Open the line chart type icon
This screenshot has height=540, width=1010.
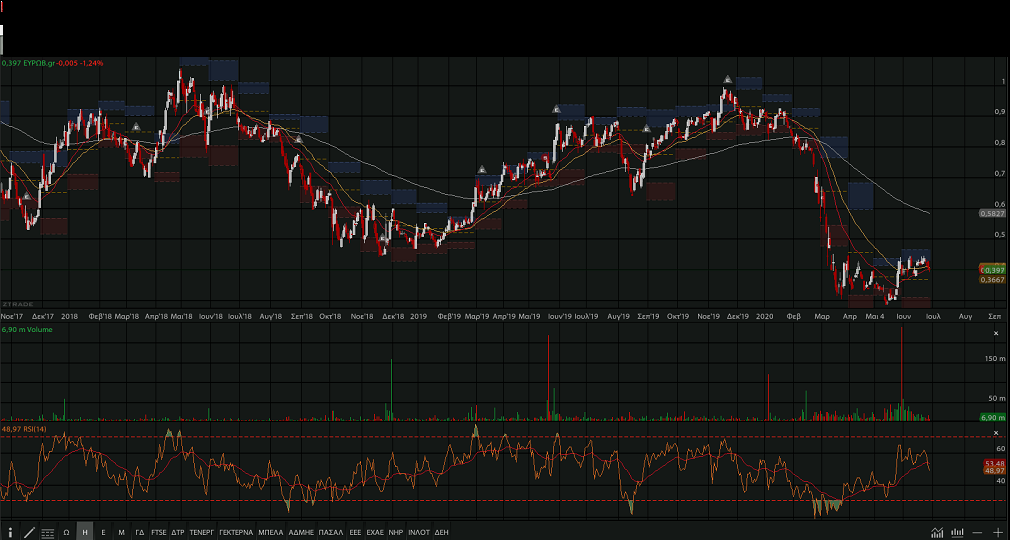pyautogui.click(x=937, y=532)
